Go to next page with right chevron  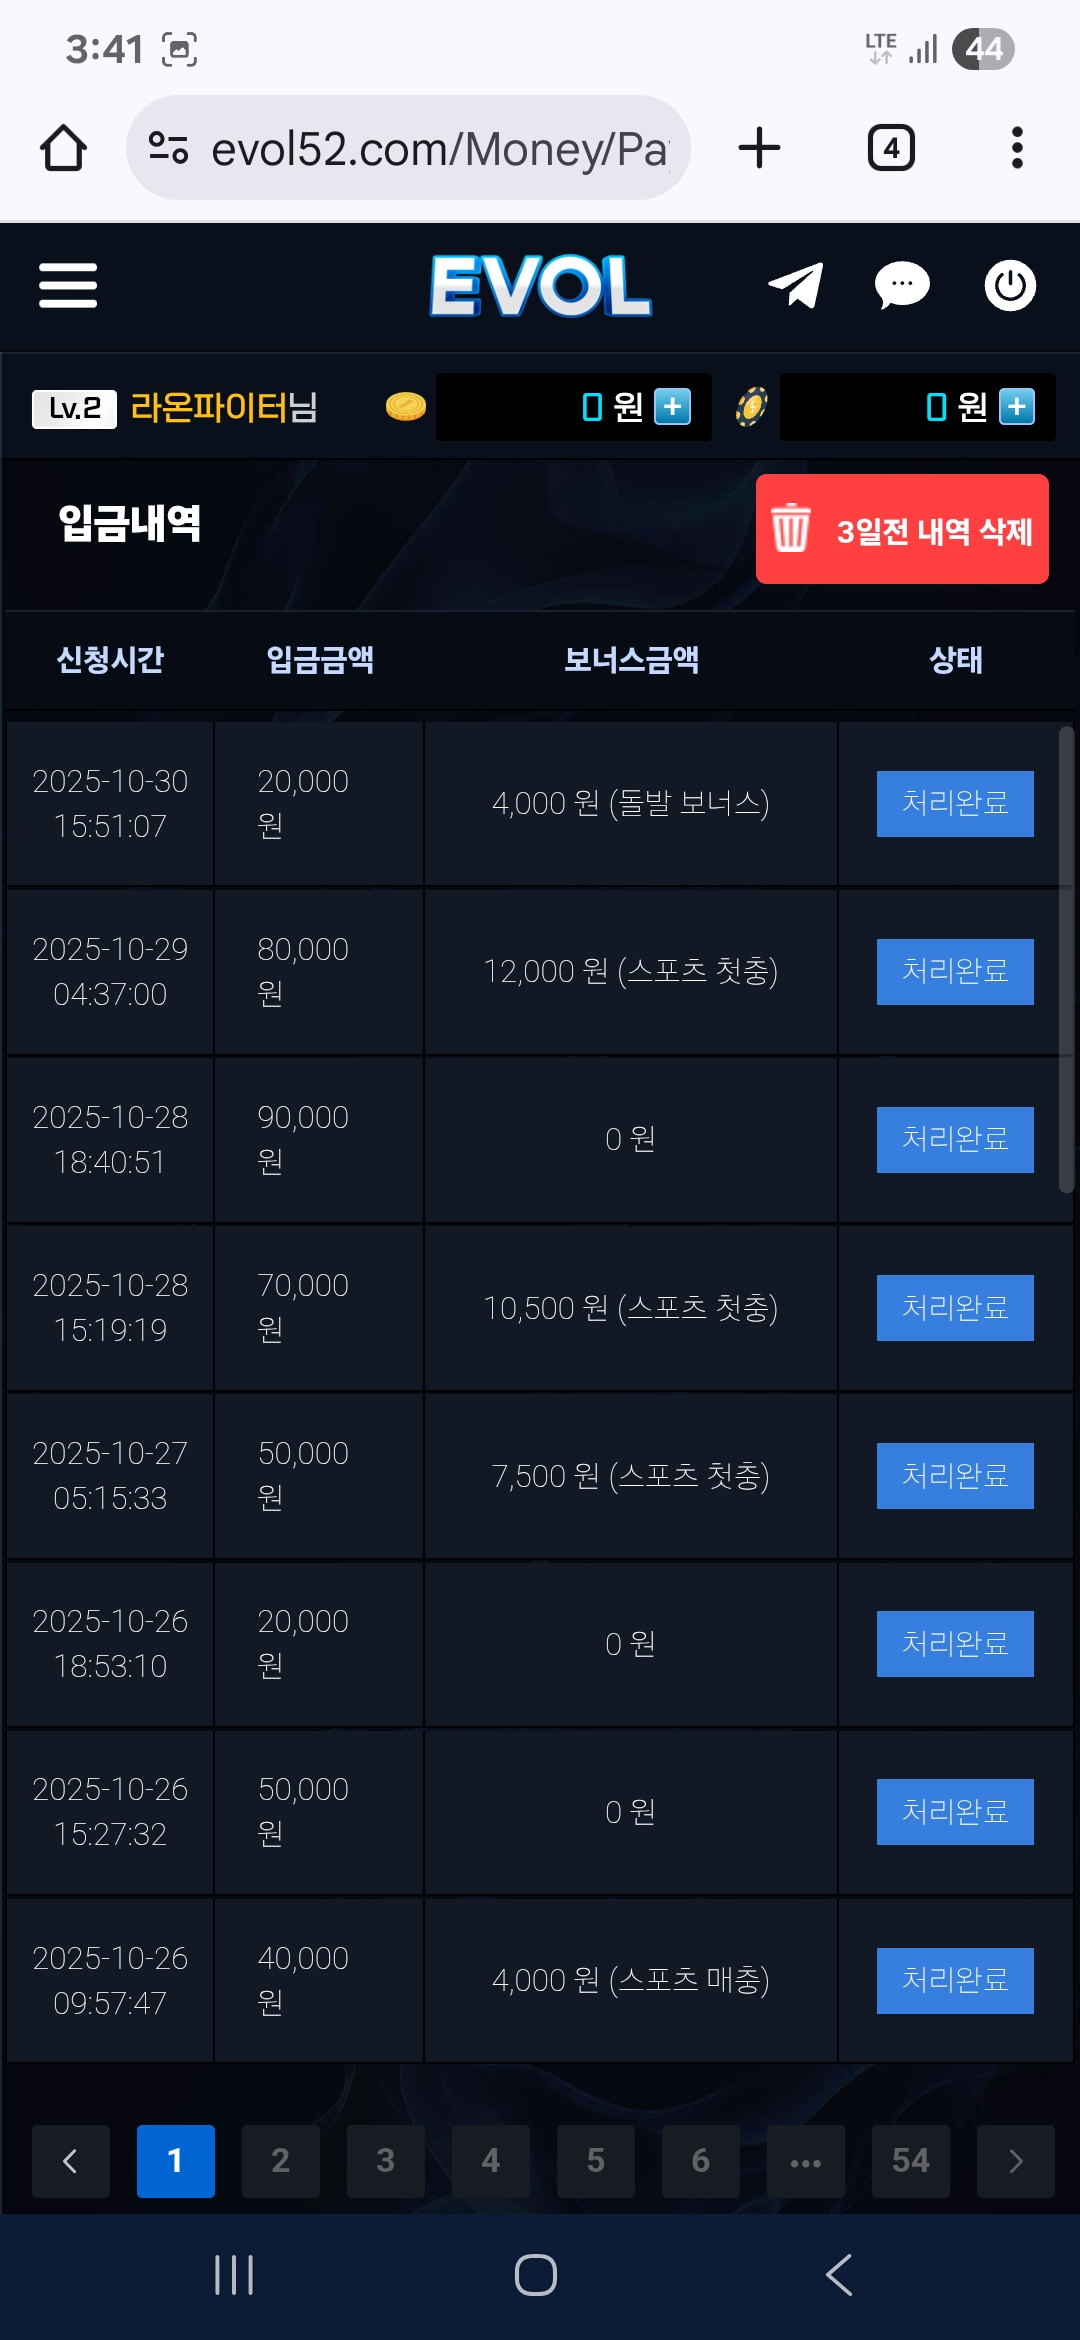[x=1015, y=2161]
